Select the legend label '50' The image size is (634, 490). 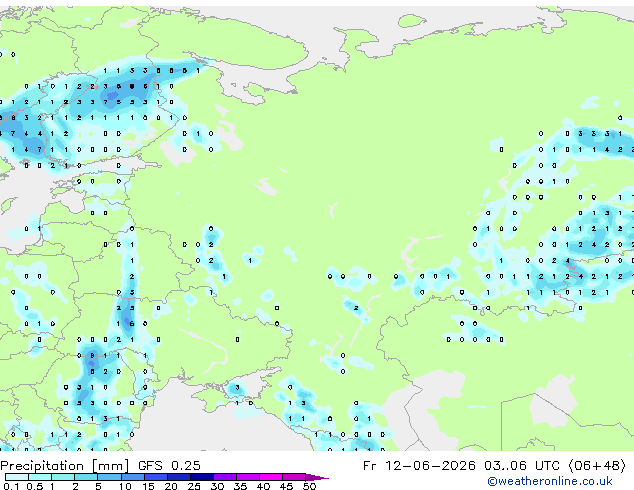pos(309,486)
